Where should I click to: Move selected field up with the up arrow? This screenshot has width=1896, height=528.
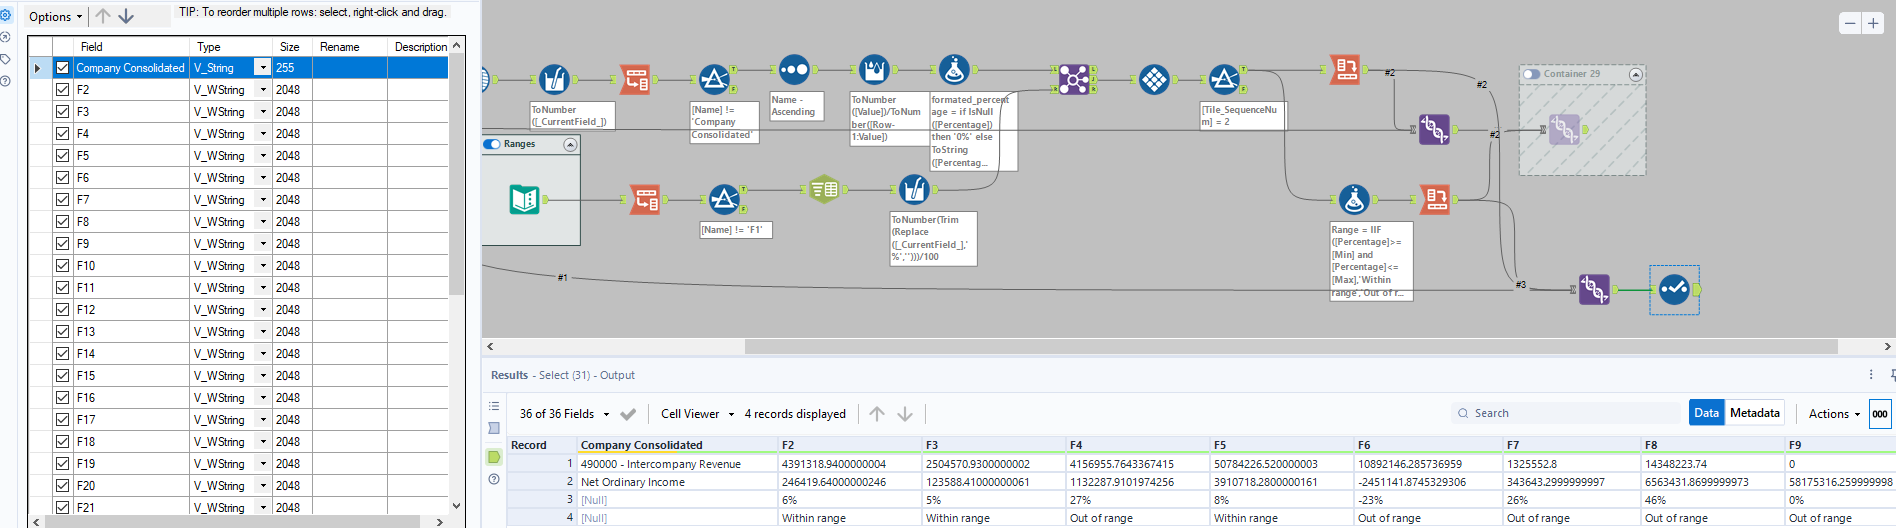coord(103,16)
